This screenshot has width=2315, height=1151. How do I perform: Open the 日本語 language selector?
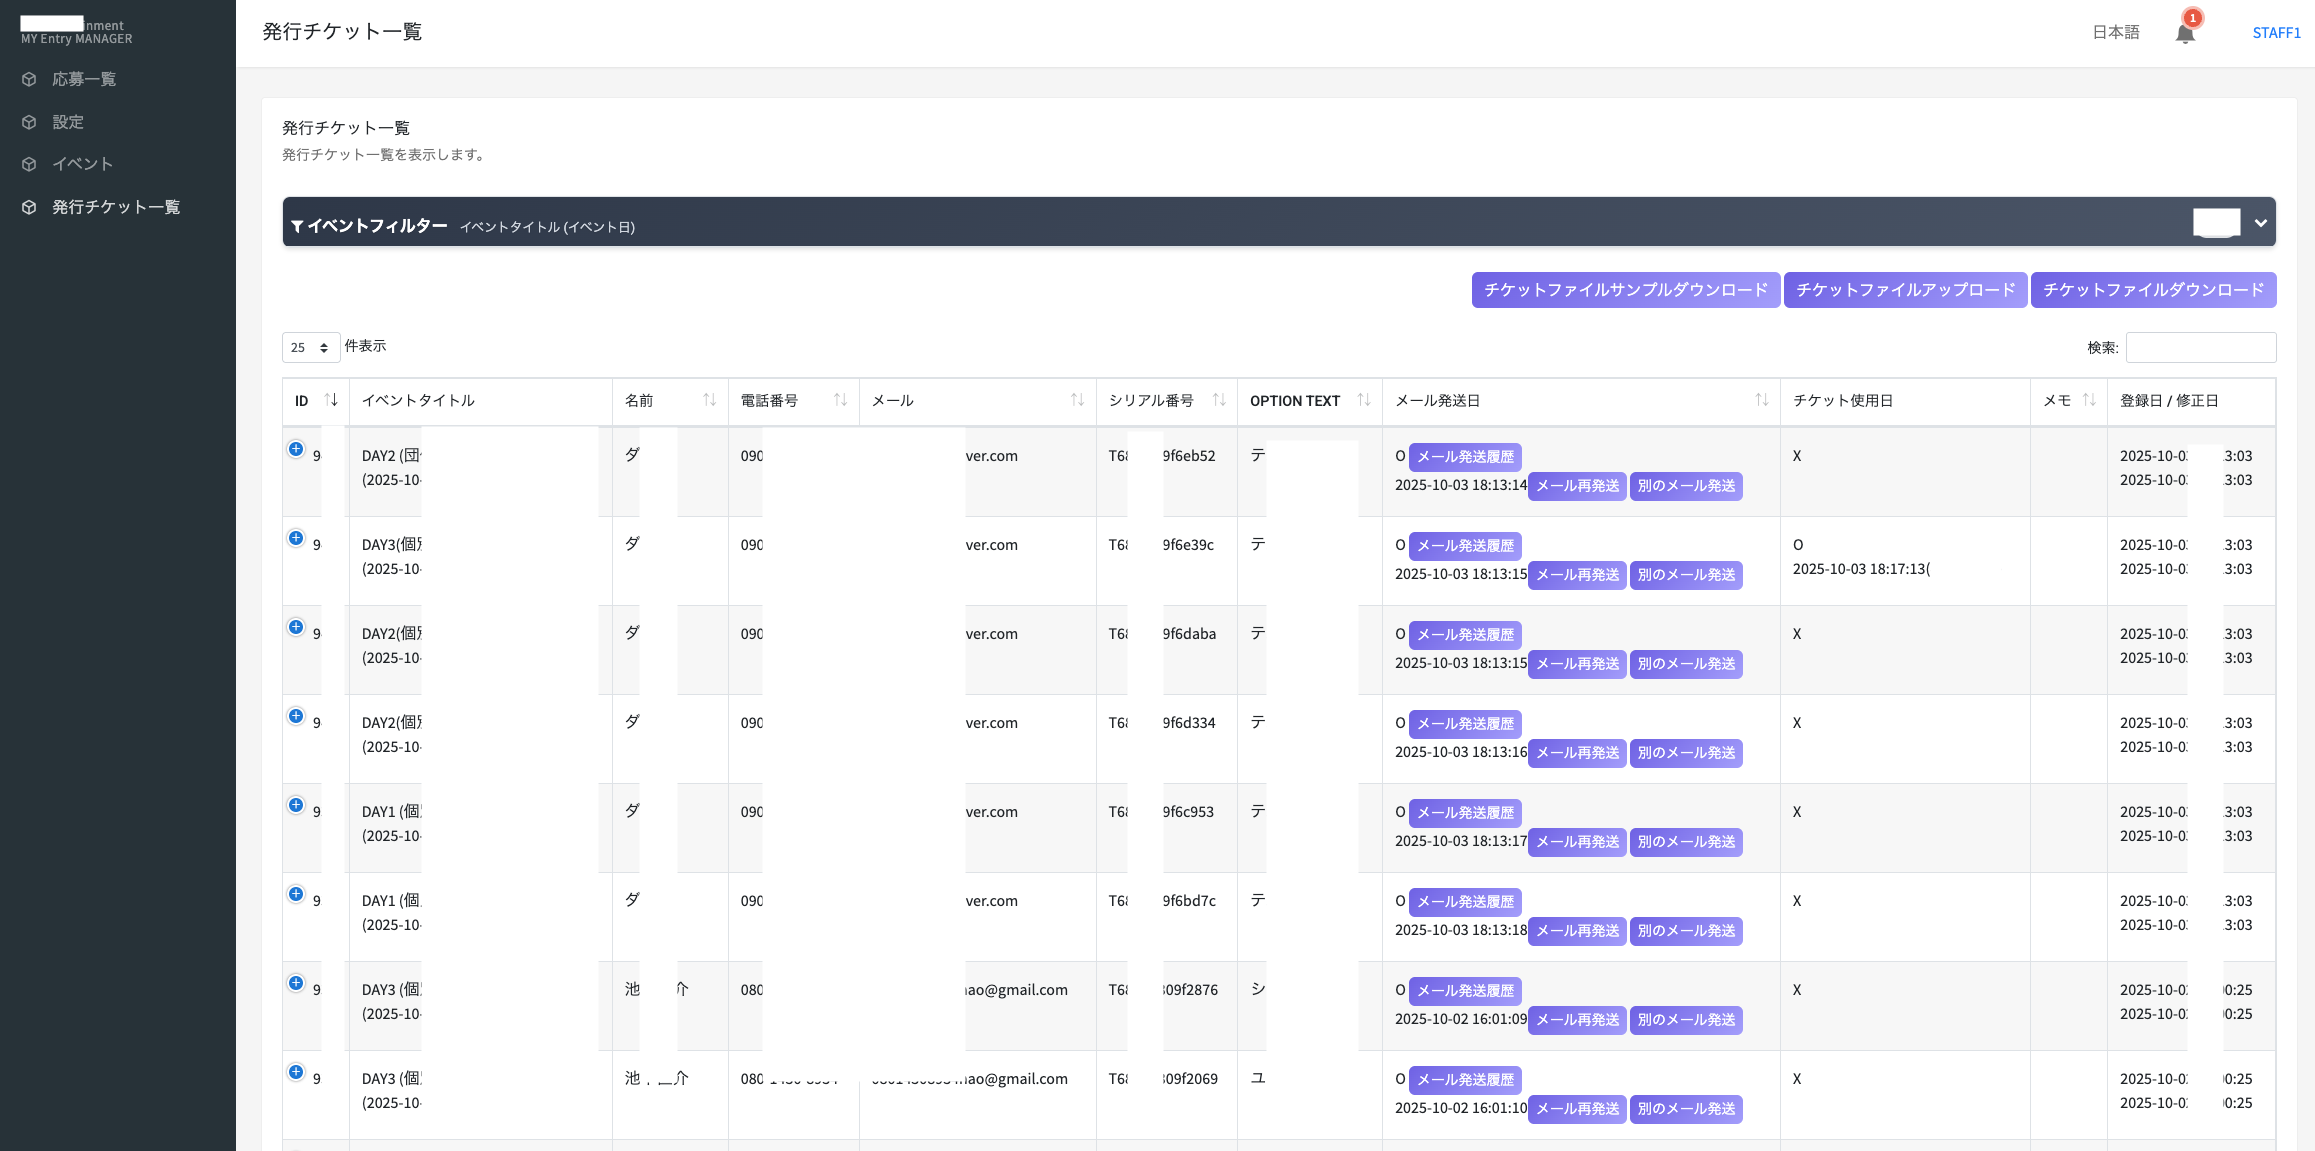(2115, 32)
